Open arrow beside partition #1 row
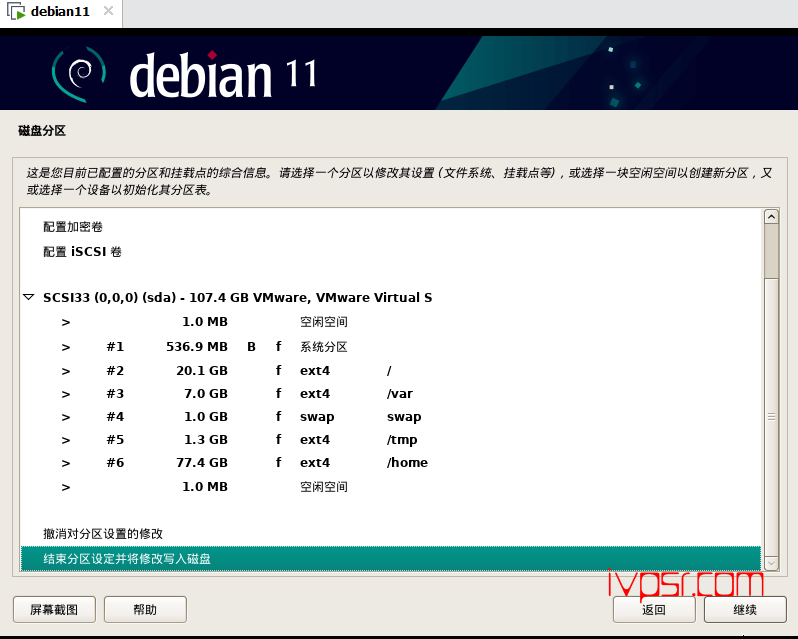 tap(66, 347)
